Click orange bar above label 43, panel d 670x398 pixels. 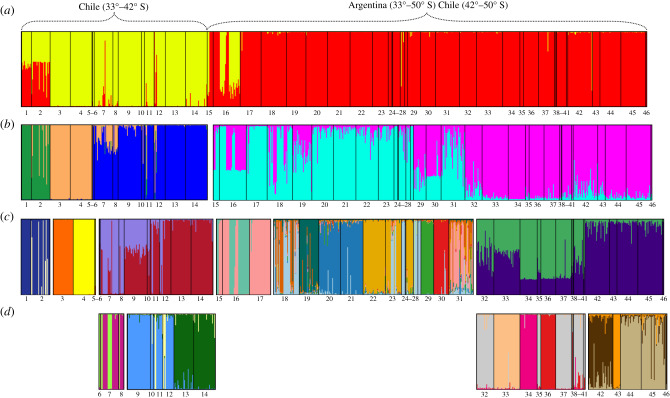pos(617,351)
